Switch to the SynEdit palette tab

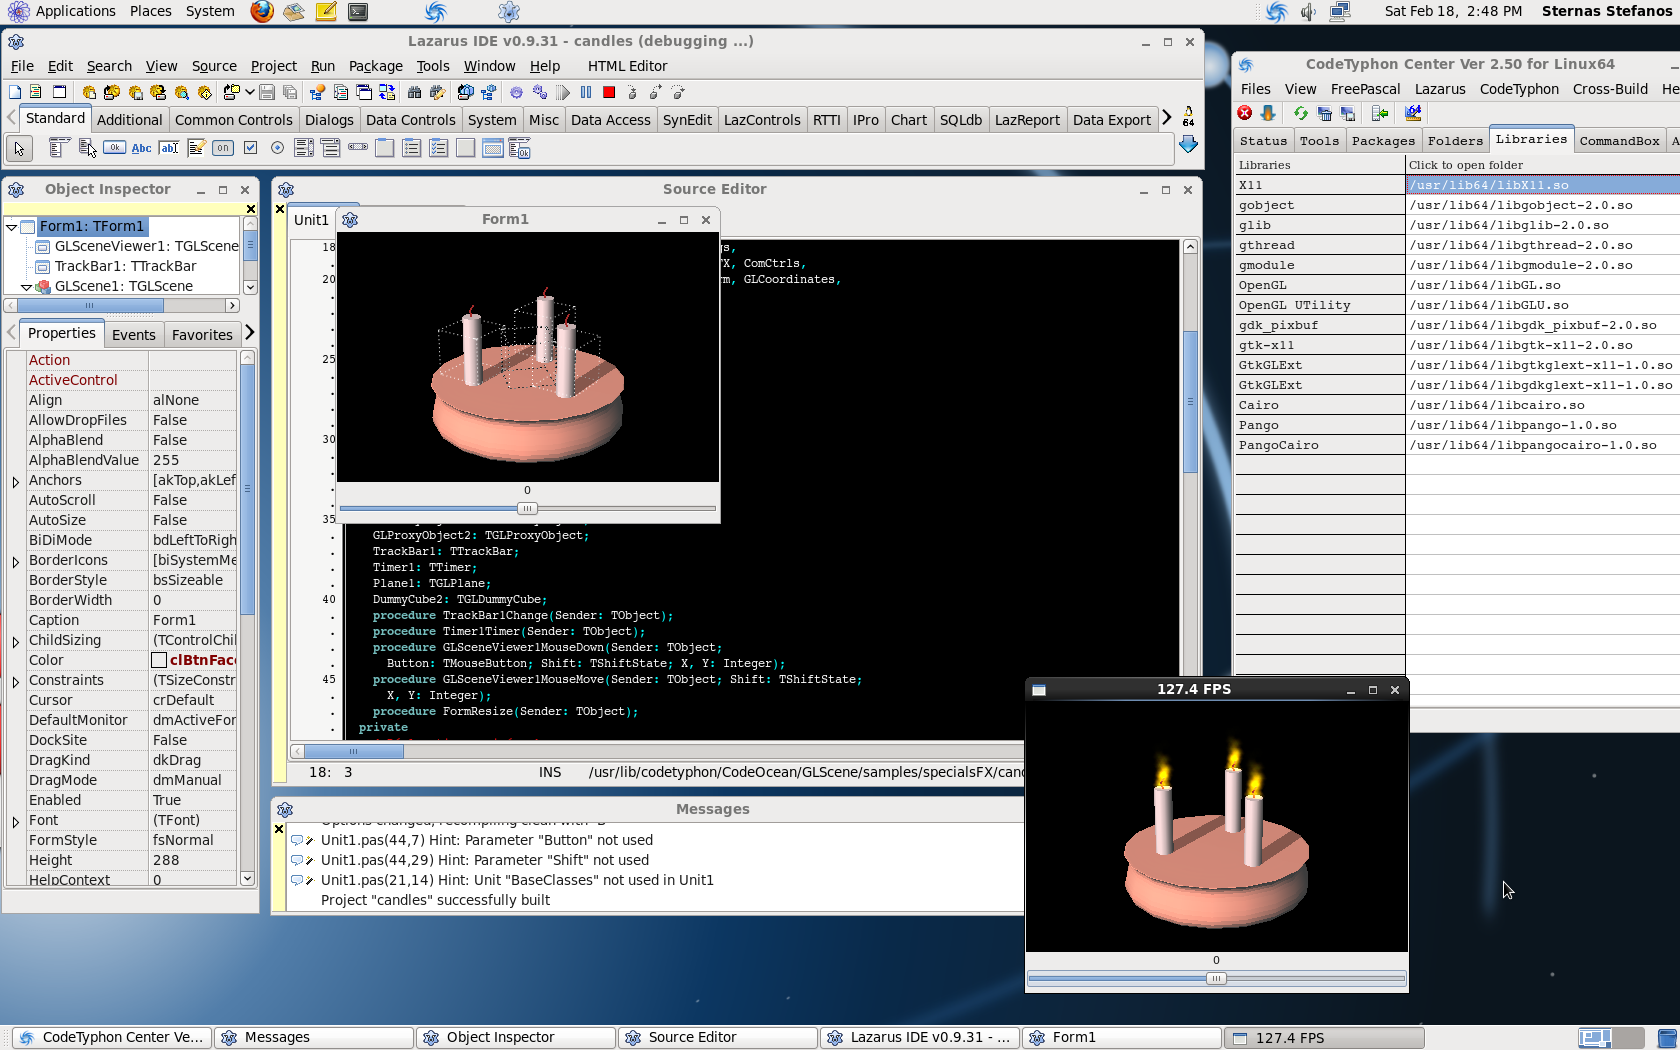(x=687, y=120)
